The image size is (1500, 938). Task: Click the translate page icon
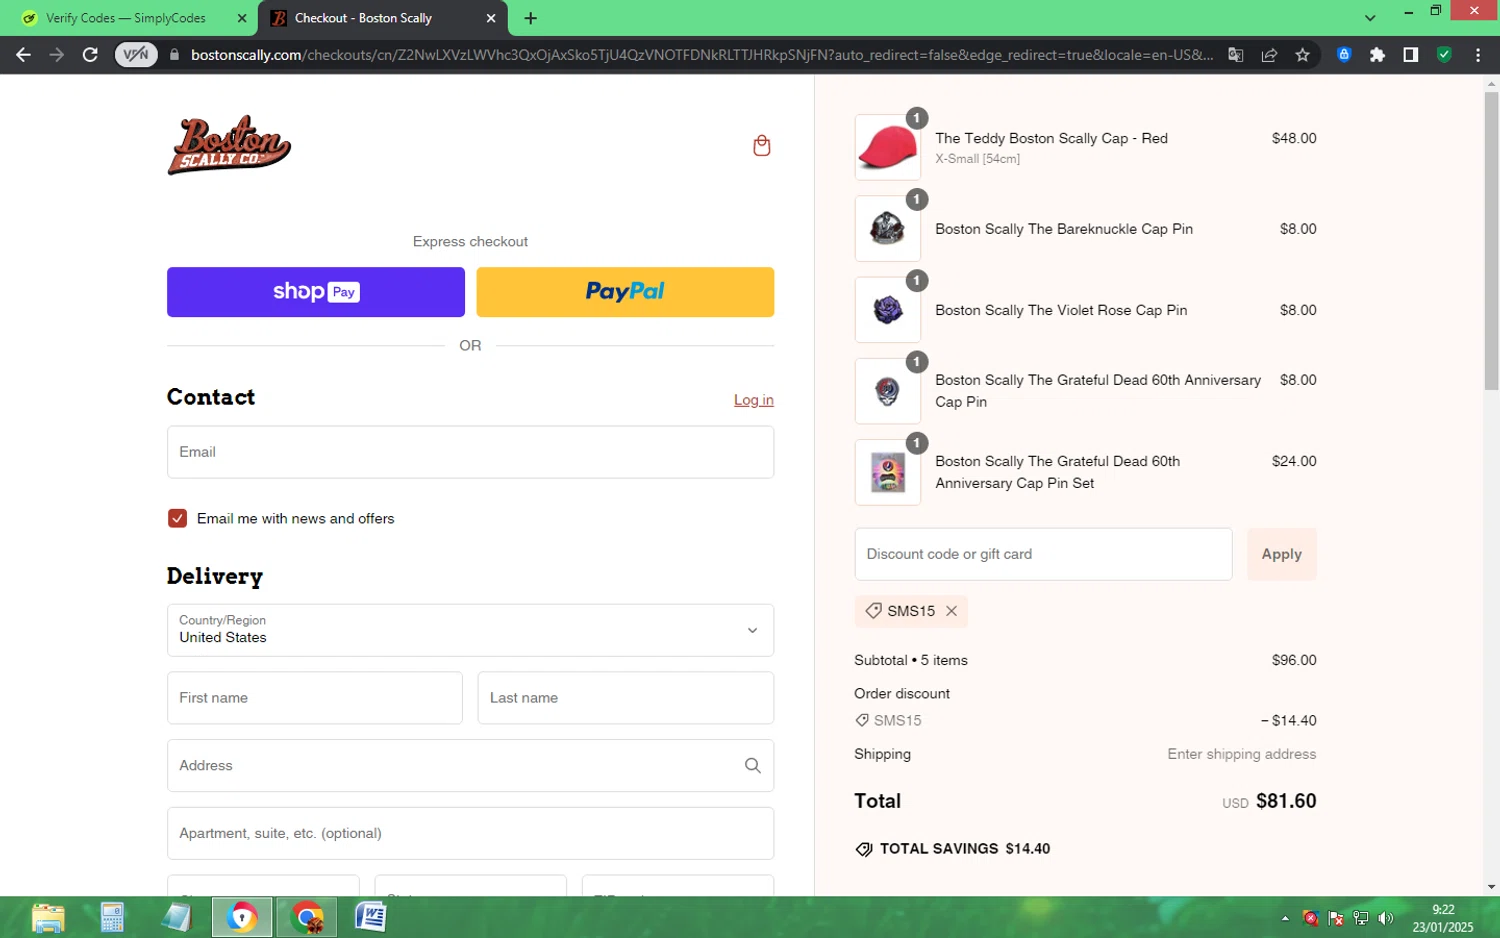coord(1236,55)
